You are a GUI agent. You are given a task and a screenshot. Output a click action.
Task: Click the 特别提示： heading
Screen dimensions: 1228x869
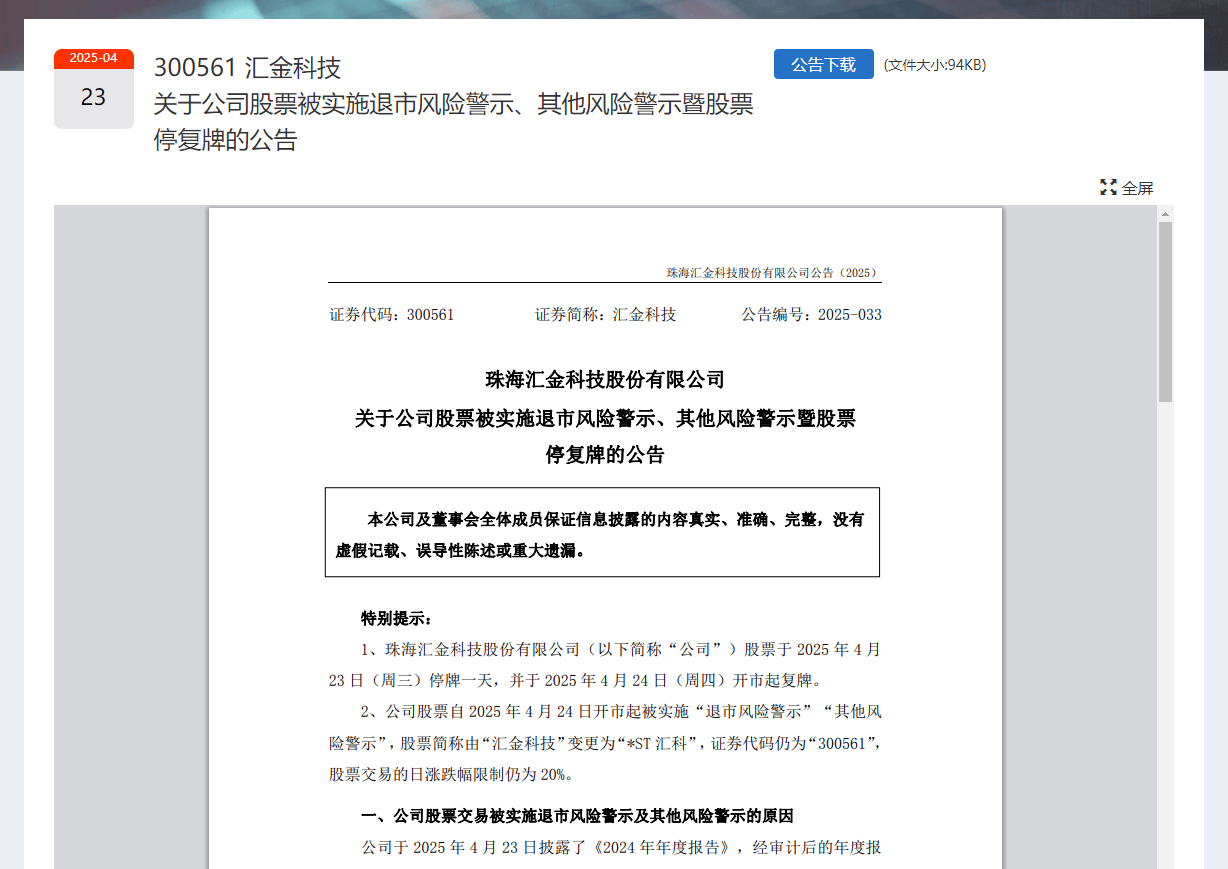click(x=397, y=619)
